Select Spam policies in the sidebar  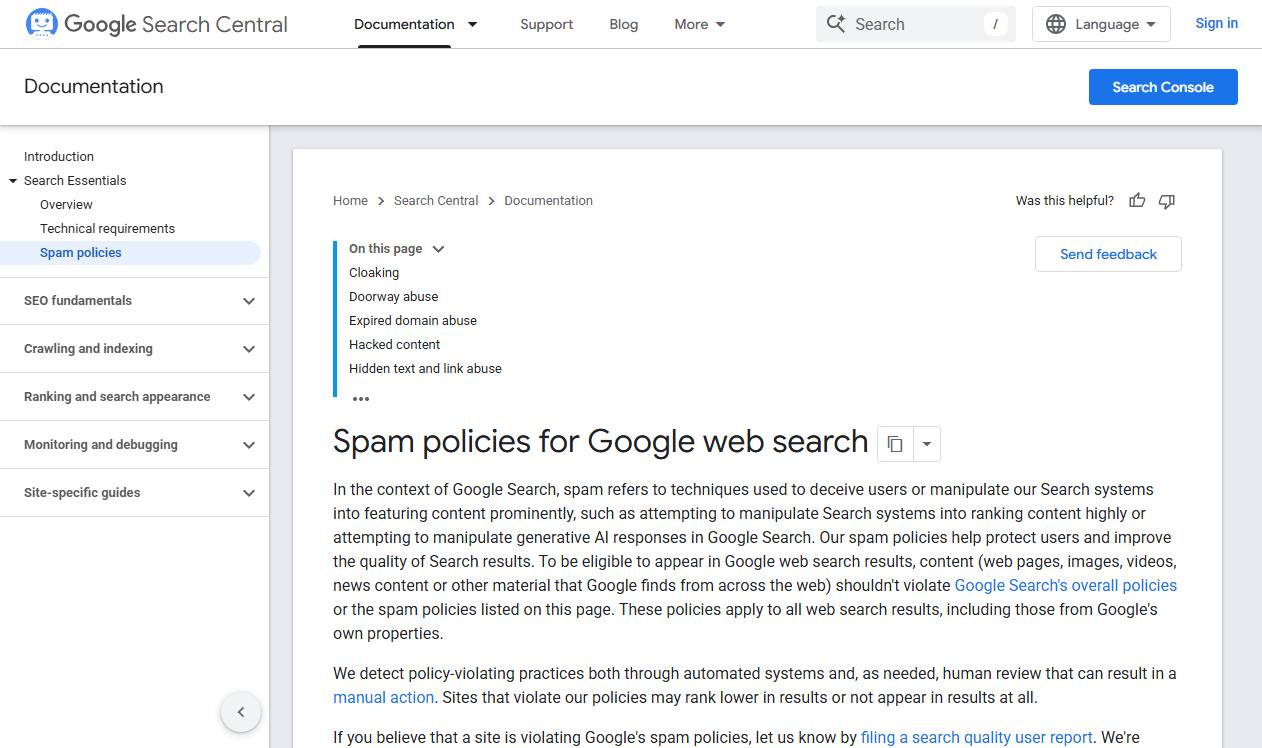130,253
